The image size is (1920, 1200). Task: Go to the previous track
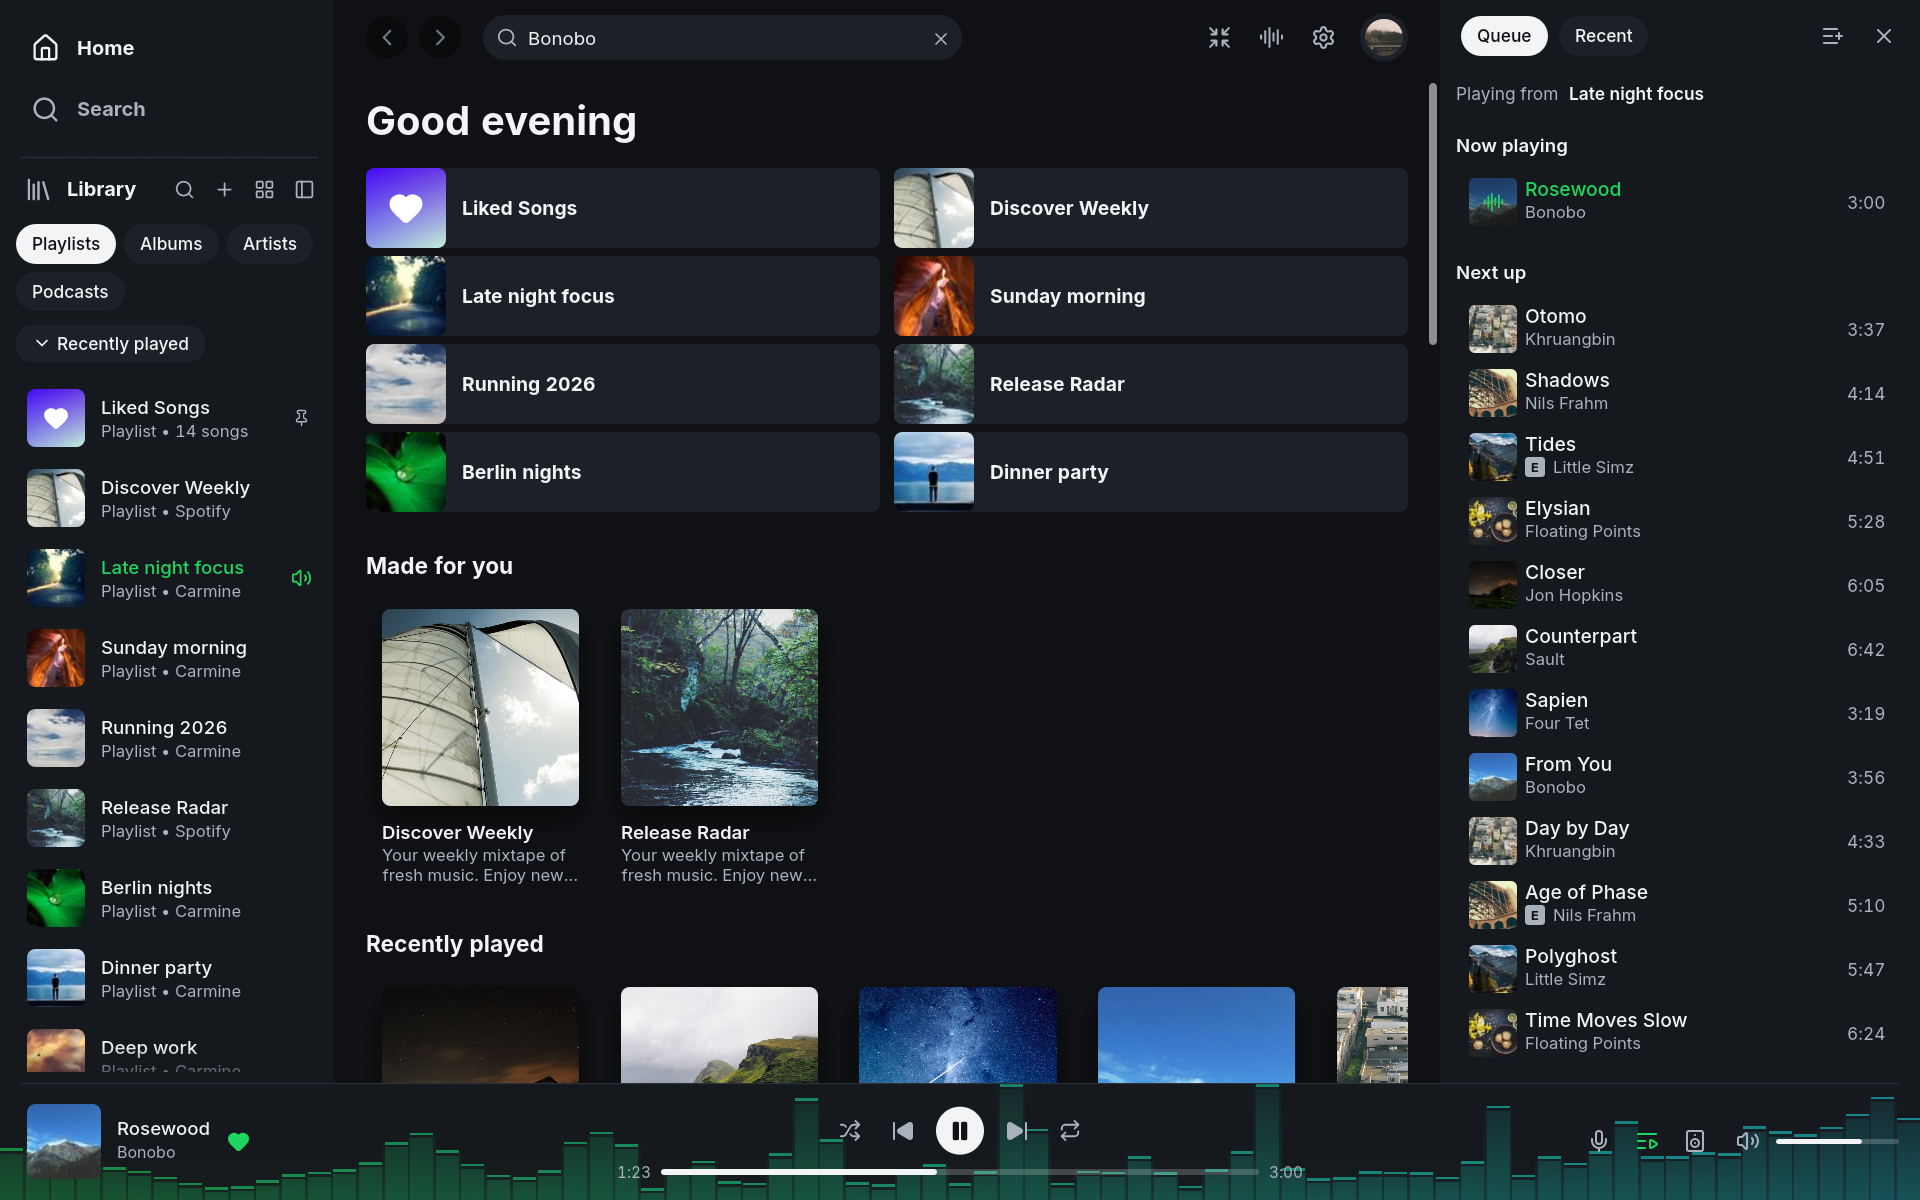point(903,1131)
